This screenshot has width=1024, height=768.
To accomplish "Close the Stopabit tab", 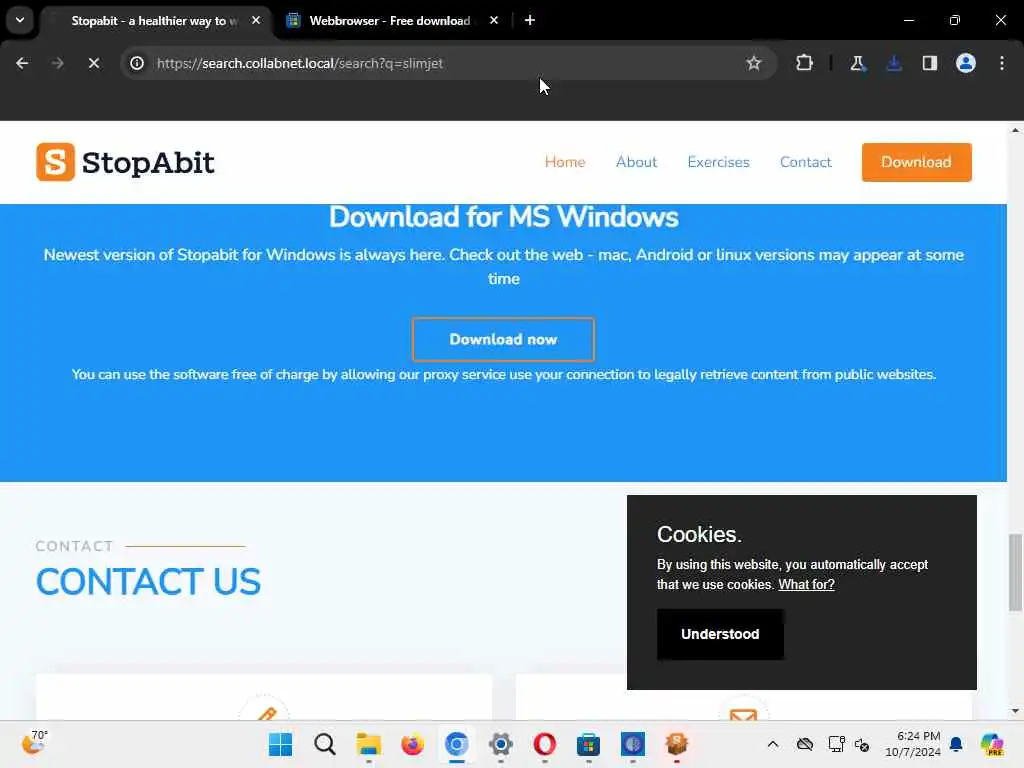I will 256,21.
